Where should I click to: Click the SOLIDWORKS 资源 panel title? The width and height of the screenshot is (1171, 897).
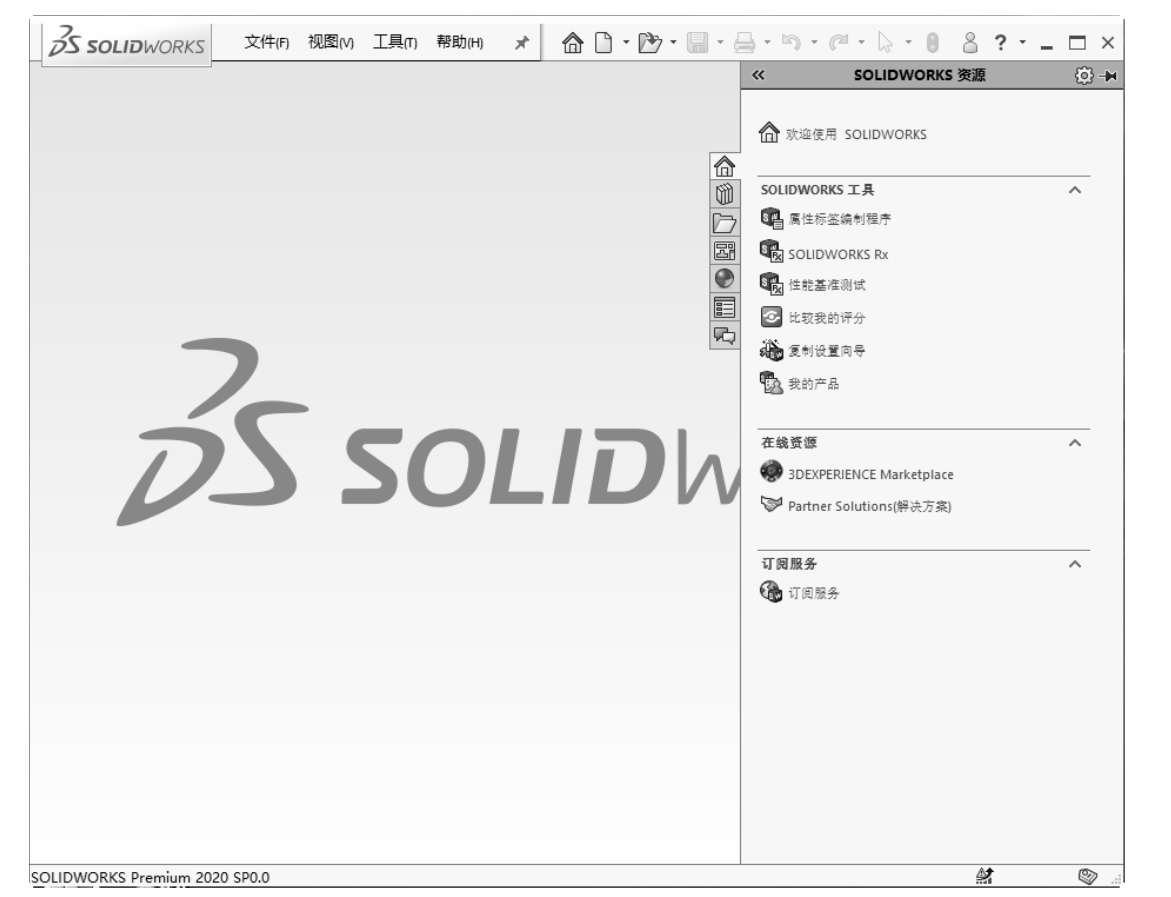tap(919, 75)
